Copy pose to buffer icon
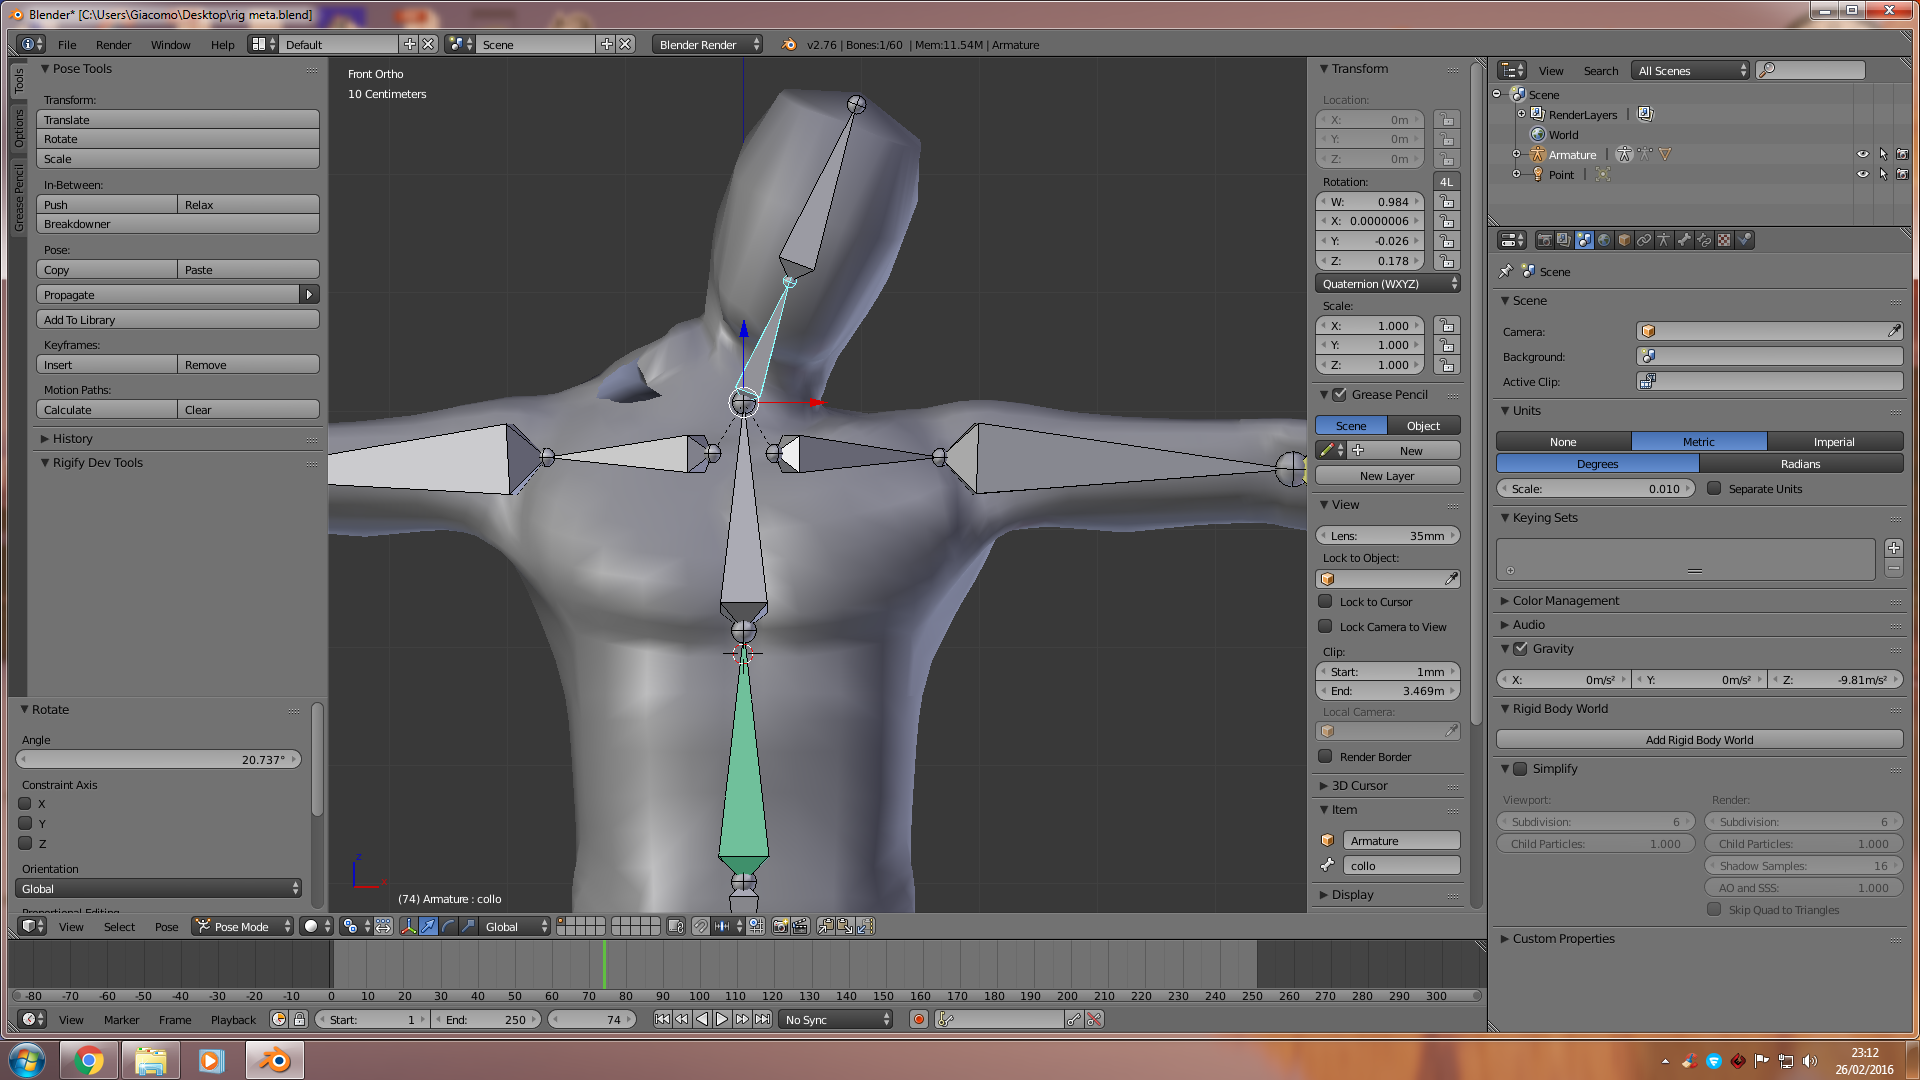1920x1080 pixels. click(x=826, y=927)
